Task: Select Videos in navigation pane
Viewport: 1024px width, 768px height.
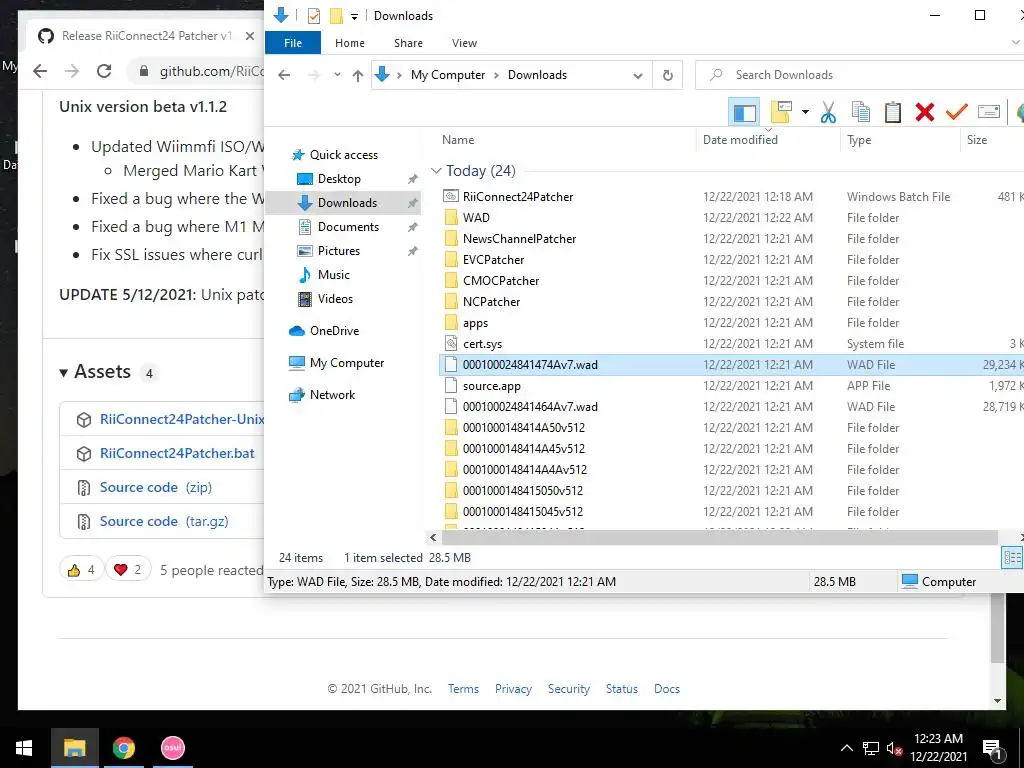Action: pos(335,299)
